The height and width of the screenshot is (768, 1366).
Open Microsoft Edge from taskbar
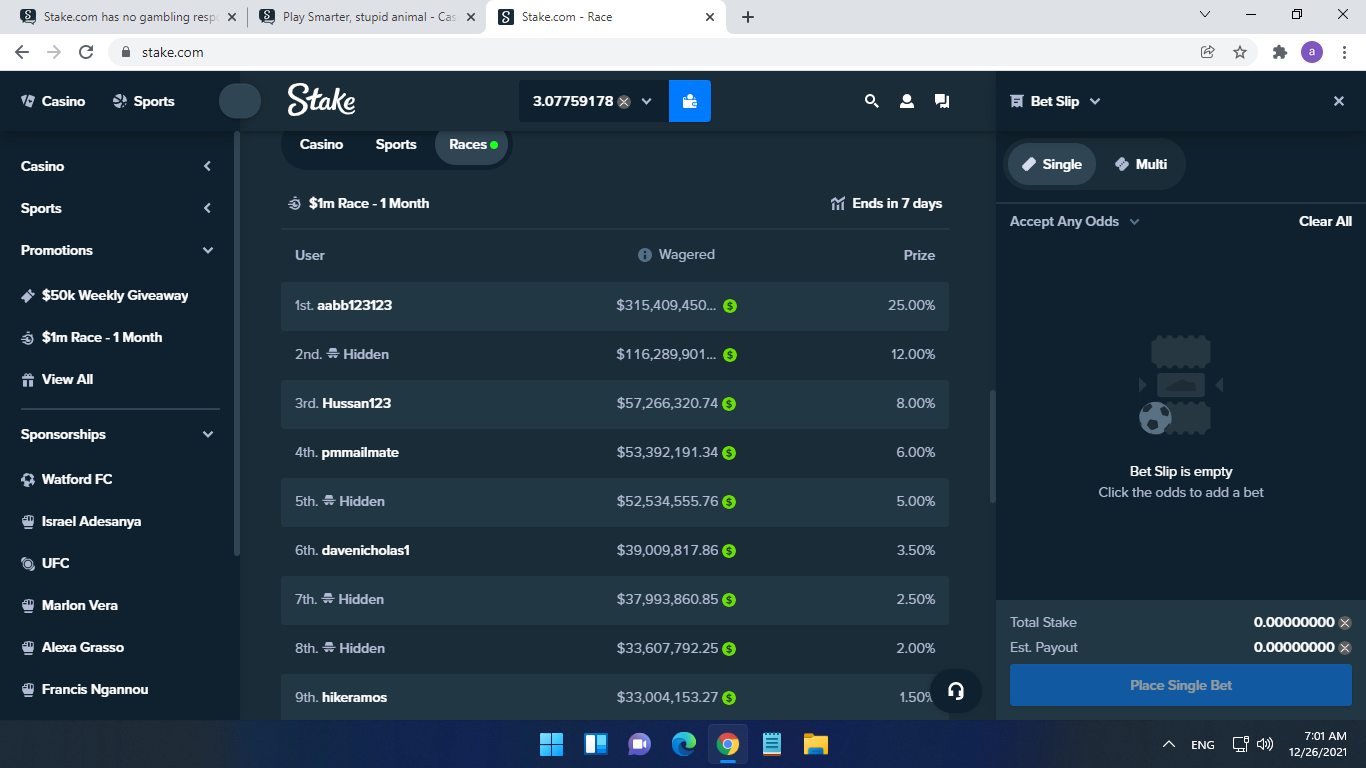pyautogui.click(x=684, y=744)
